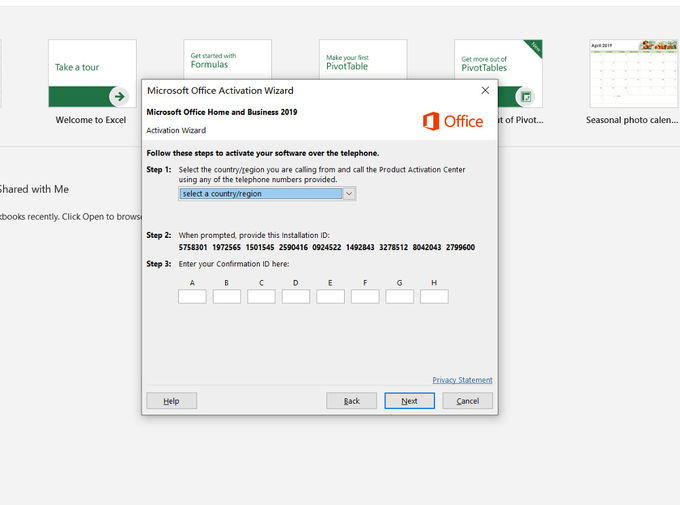Click installation ID group 1972565
Image resolution: width=680 pixels, height=505 pixels.
point(226,247)
